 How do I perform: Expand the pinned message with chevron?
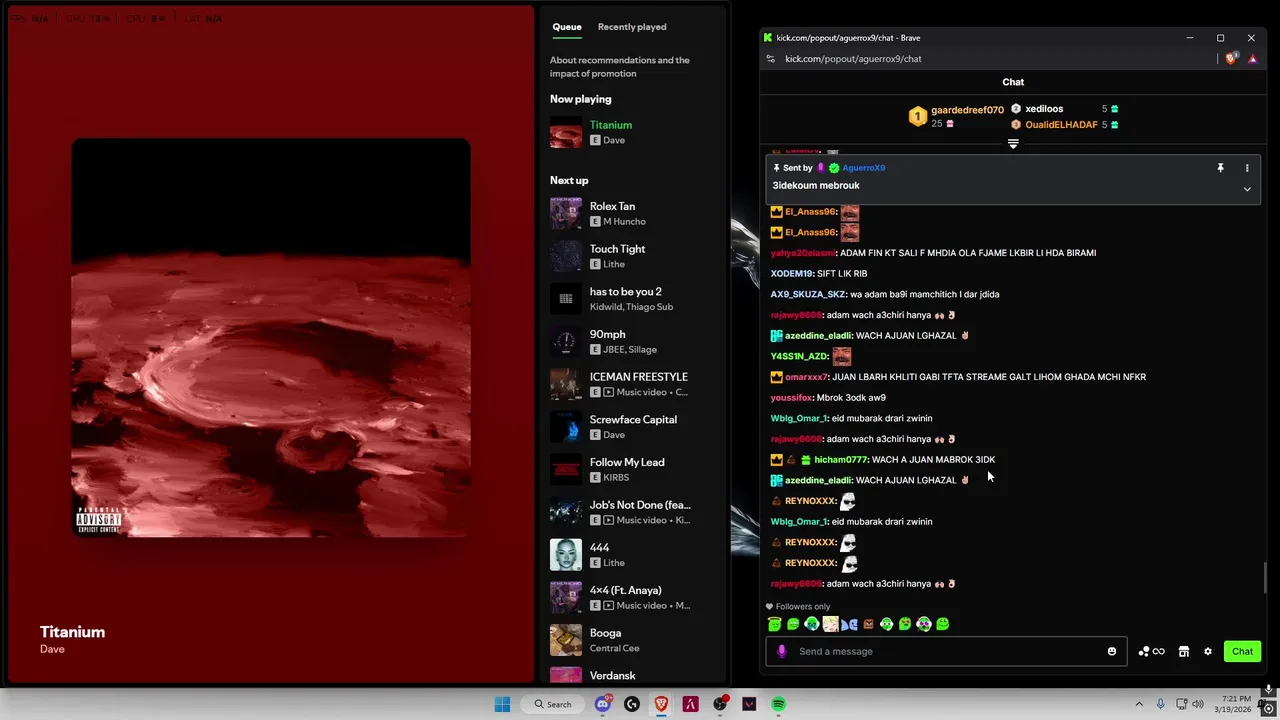1247,189
